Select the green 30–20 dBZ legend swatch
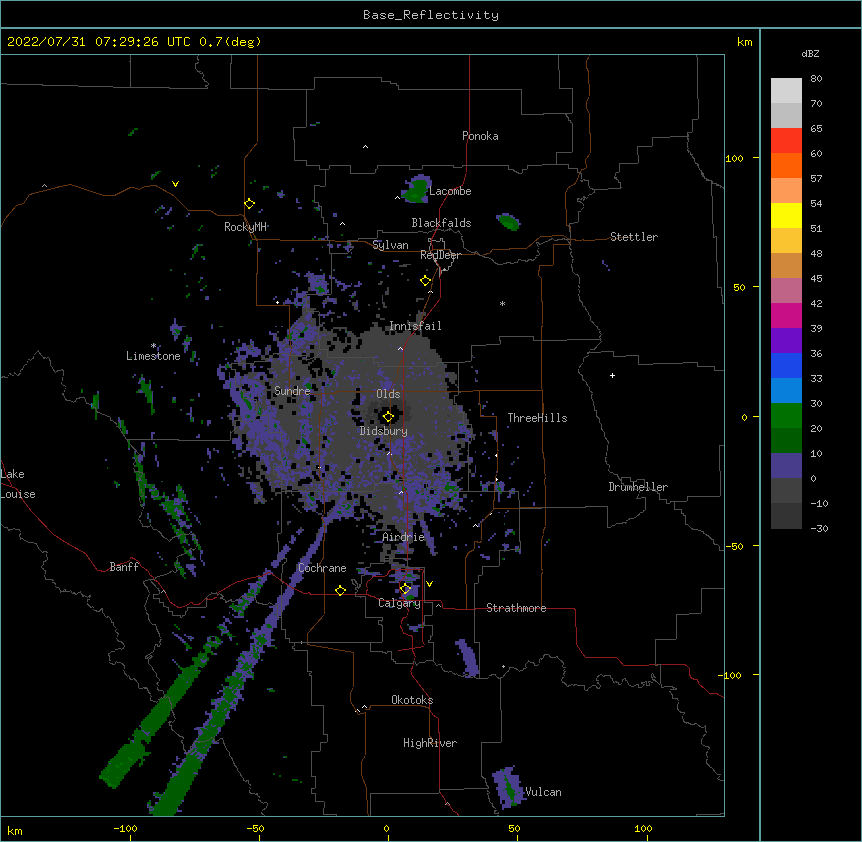862x842 pixels. [786, 416]
